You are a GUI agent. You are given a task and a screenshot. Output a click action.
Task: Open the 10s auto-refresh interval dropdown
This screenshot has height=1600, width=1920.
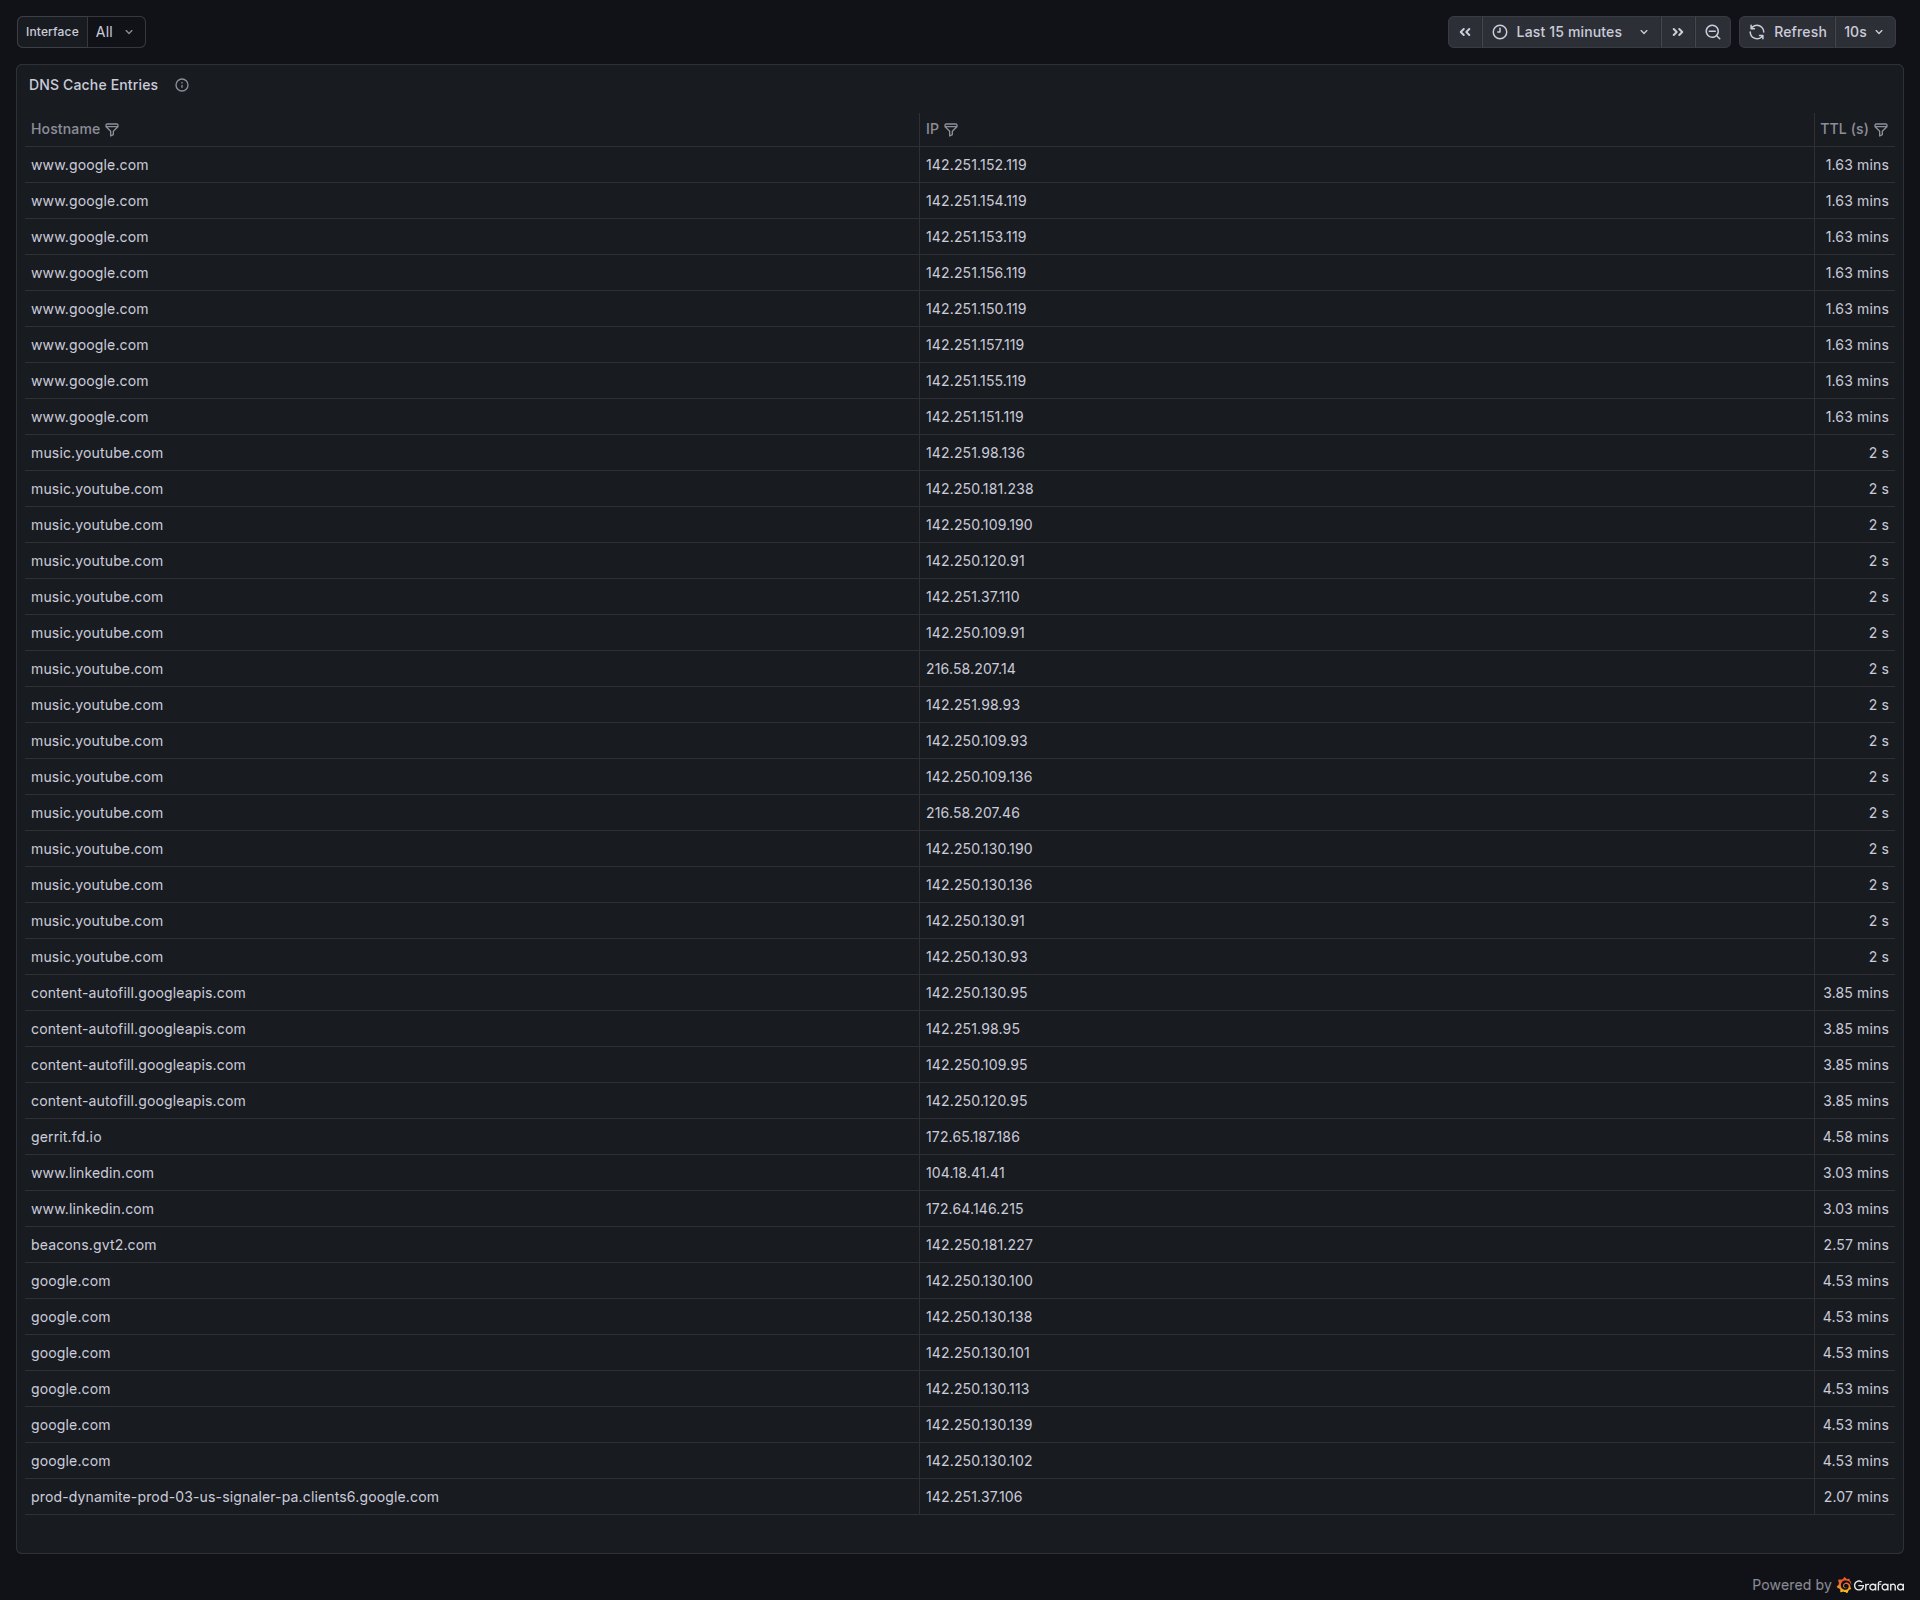[x=1864, y=31]
